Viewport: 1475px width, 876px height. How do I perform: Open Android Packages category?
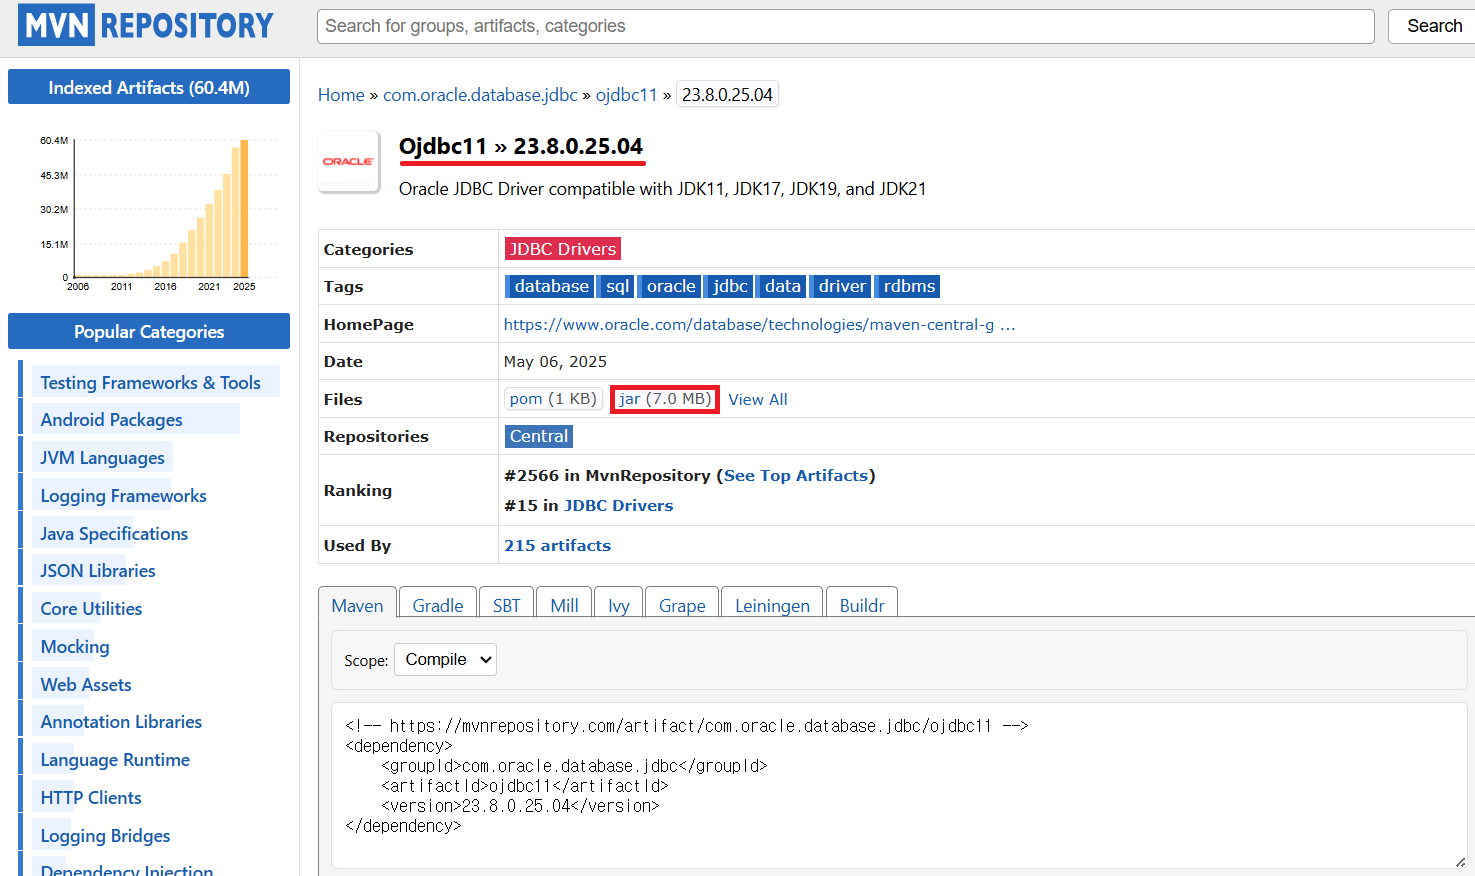(x=111, y=420)
